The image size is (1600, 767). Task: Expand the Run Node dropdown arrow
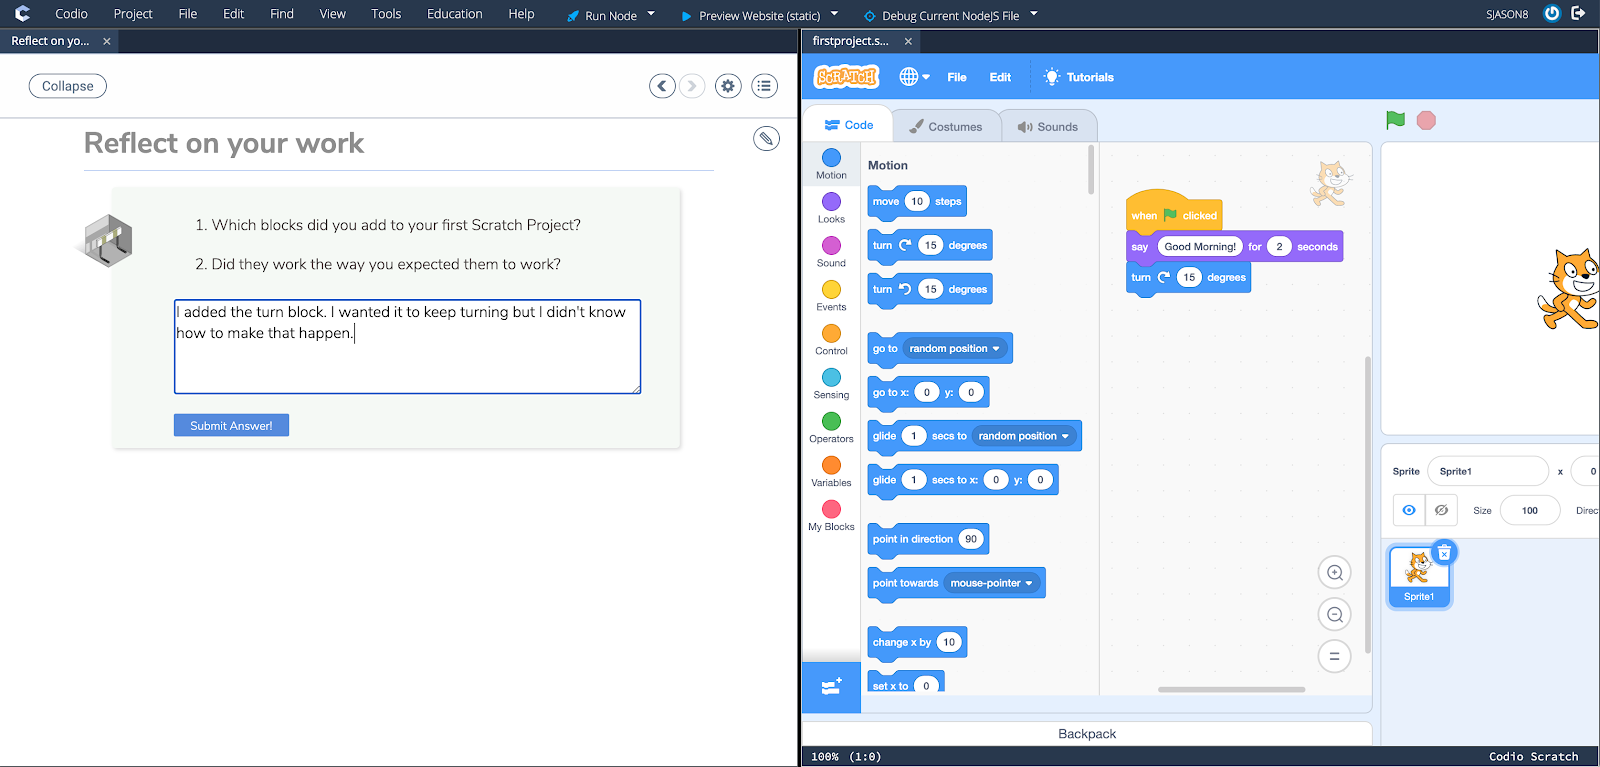pos(651,14)
